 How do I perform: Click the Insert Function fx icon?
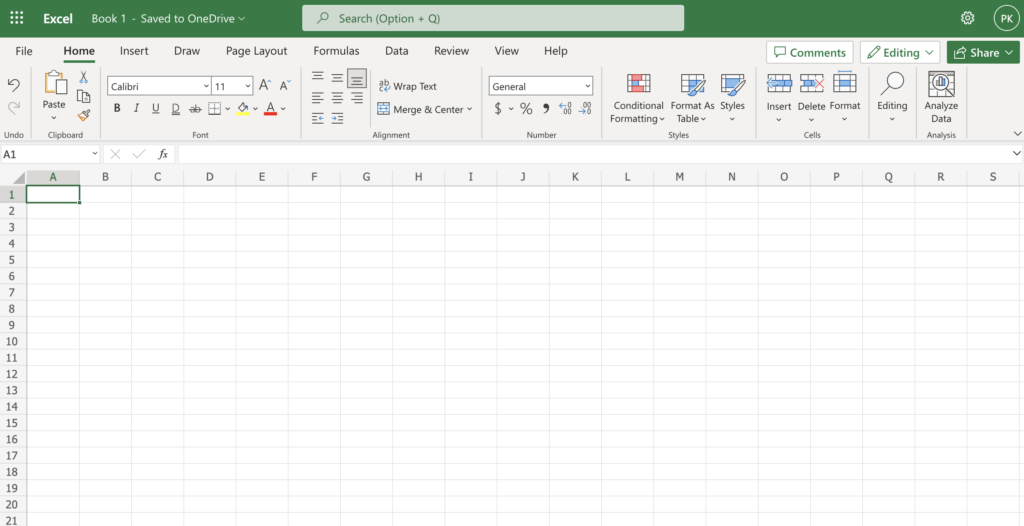[x=163, y=154]
